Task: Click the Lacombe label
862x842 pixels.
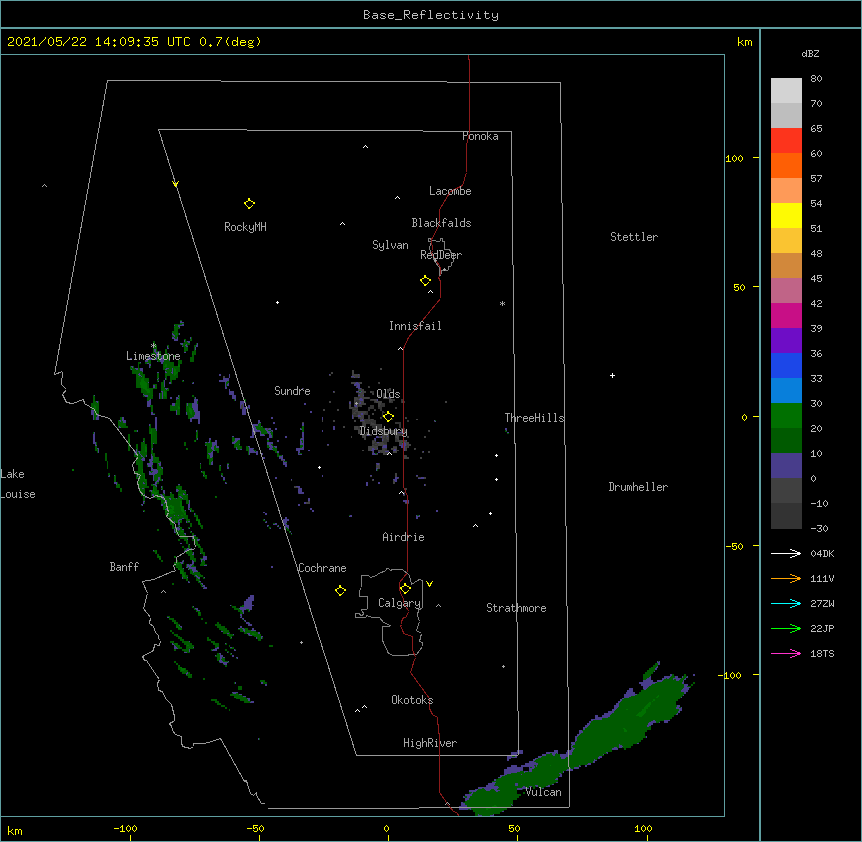Action: 450,191
